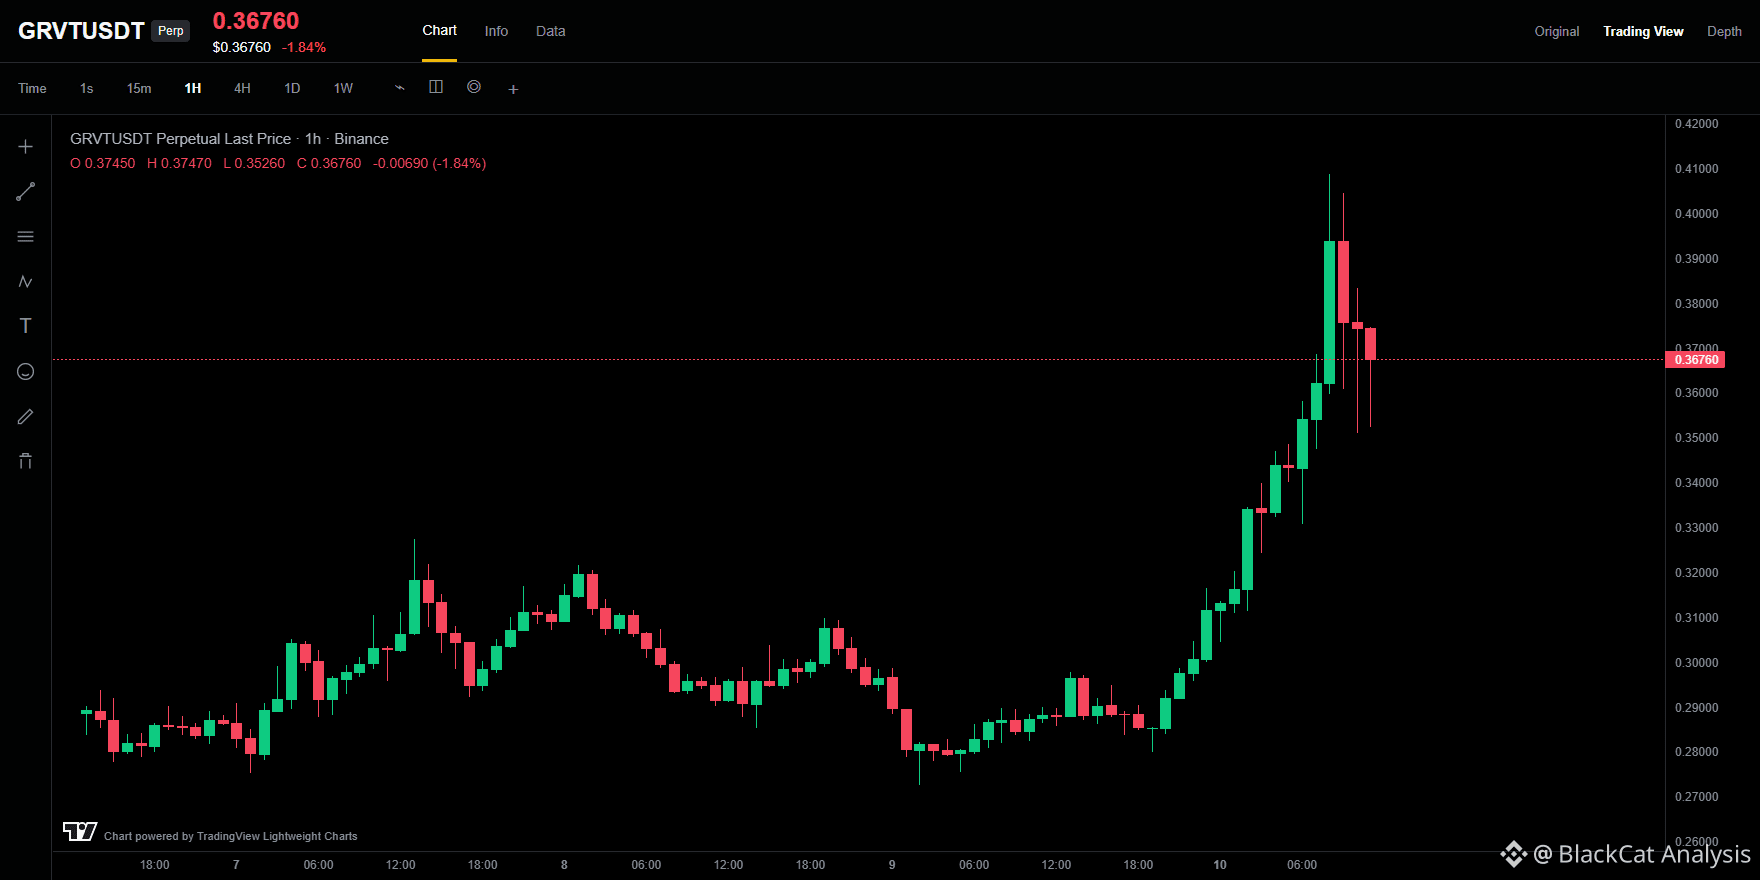This screenshot has width=1760, height=880.
Task: Open the Info tab
Action: coord(496,31)
